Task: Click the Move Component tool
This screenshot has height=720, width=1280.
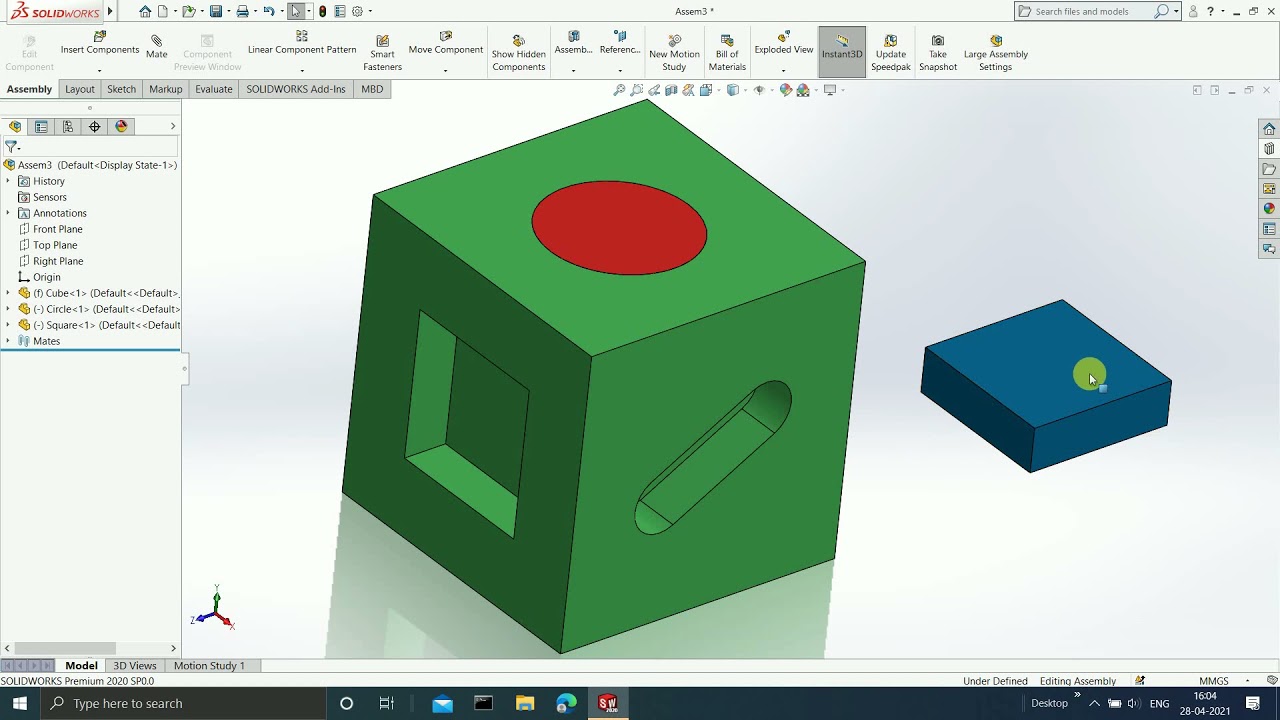Action: 446,43
